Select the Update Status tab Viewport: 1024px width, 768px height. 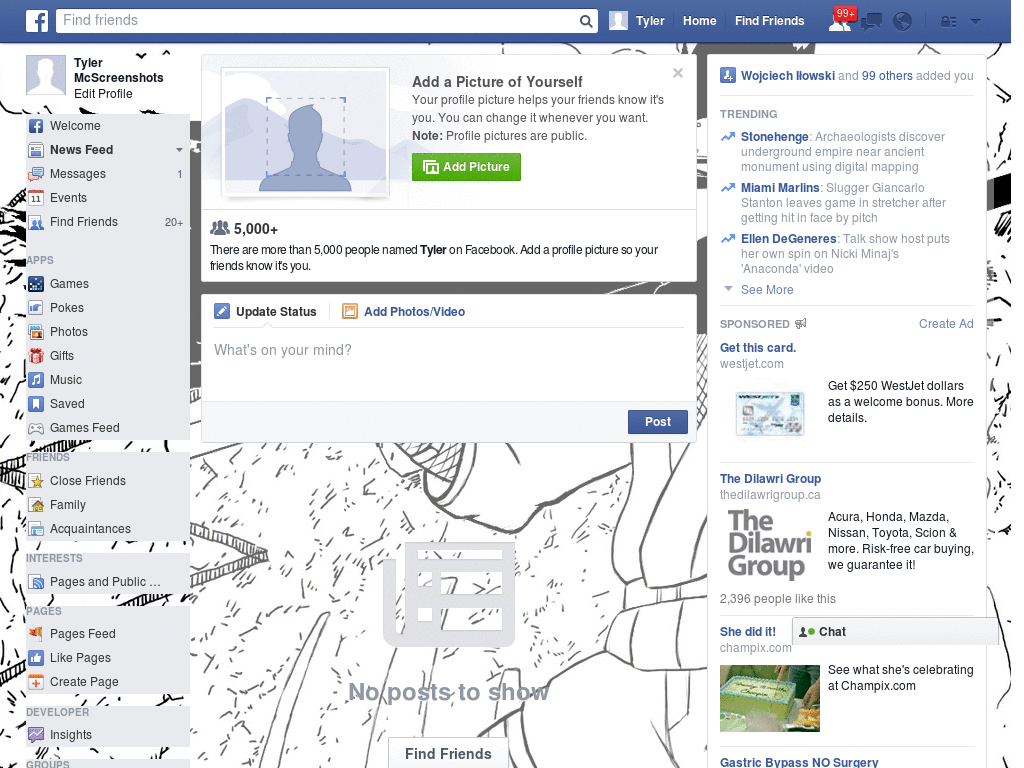[265, 312]
